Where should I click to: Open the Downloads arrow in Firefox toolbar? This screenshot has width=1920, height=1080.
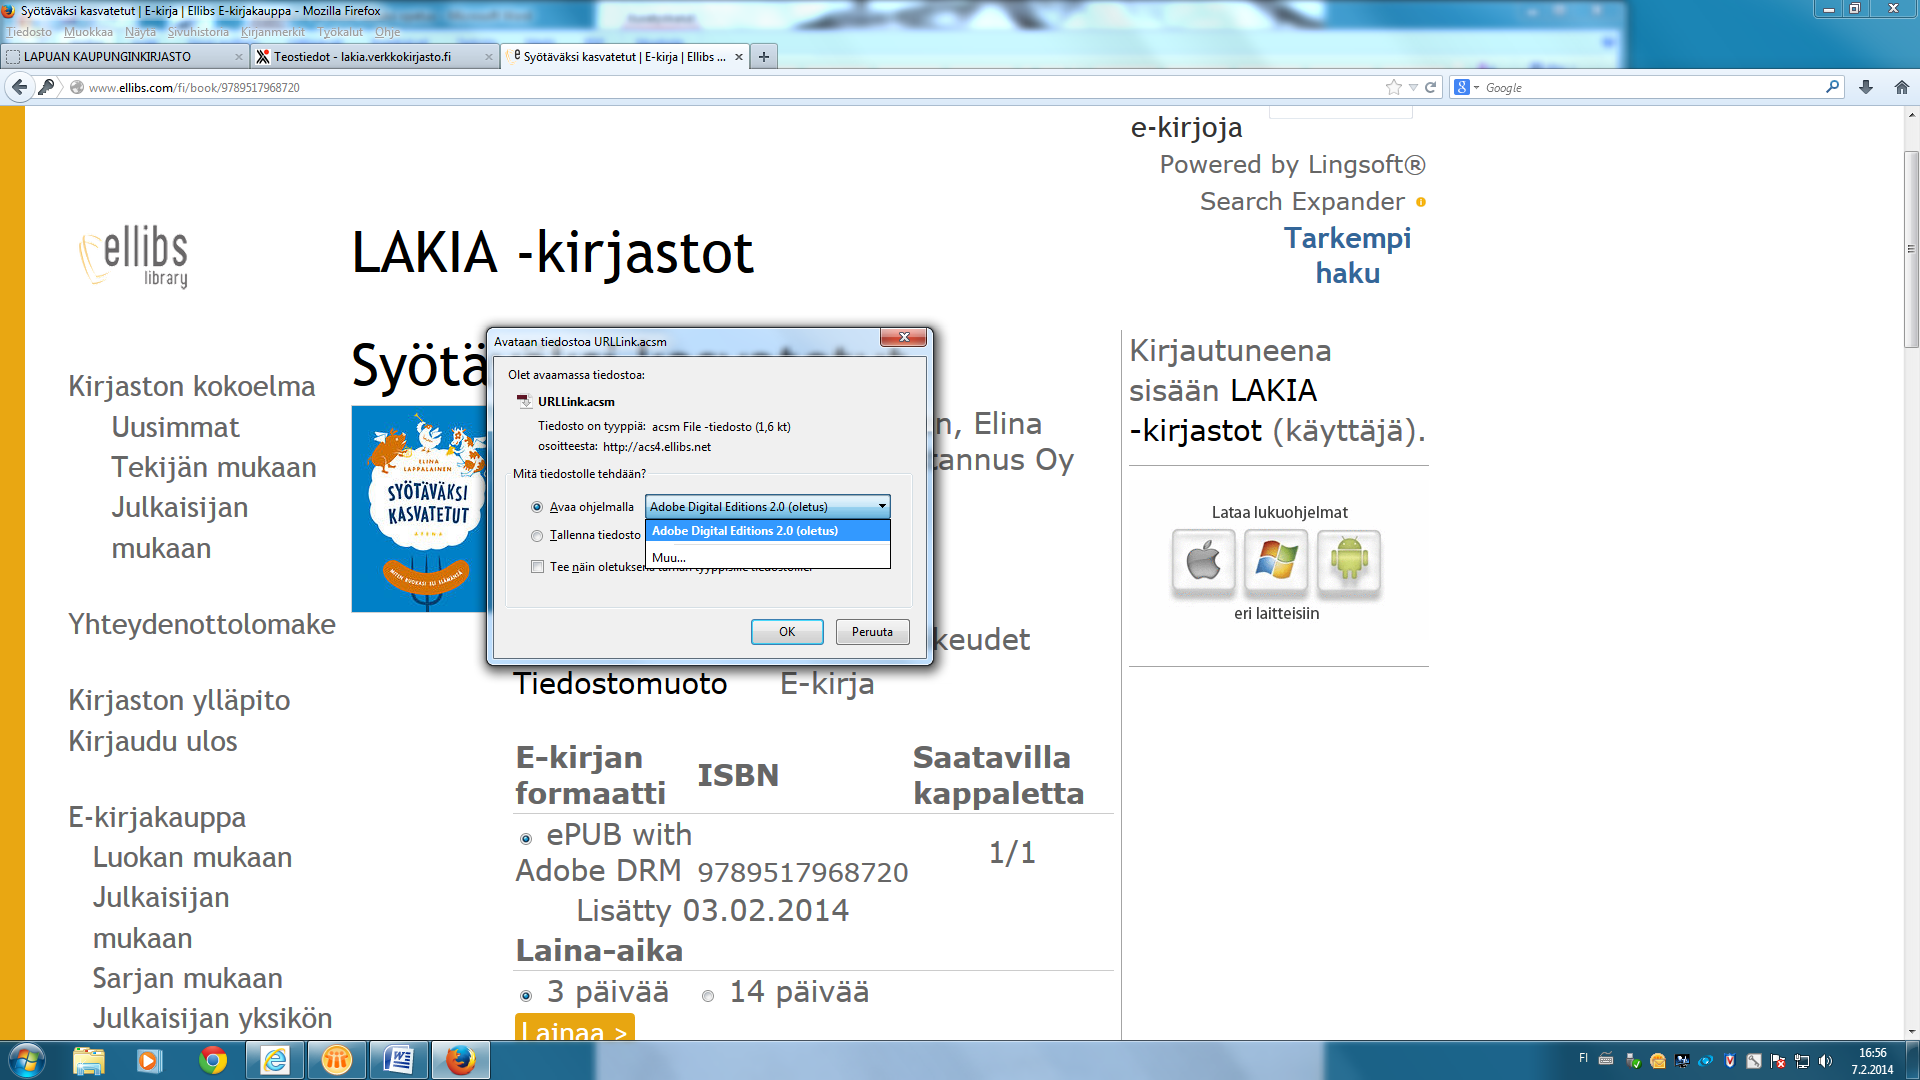pyautogui.click(x=1866, y=87)
